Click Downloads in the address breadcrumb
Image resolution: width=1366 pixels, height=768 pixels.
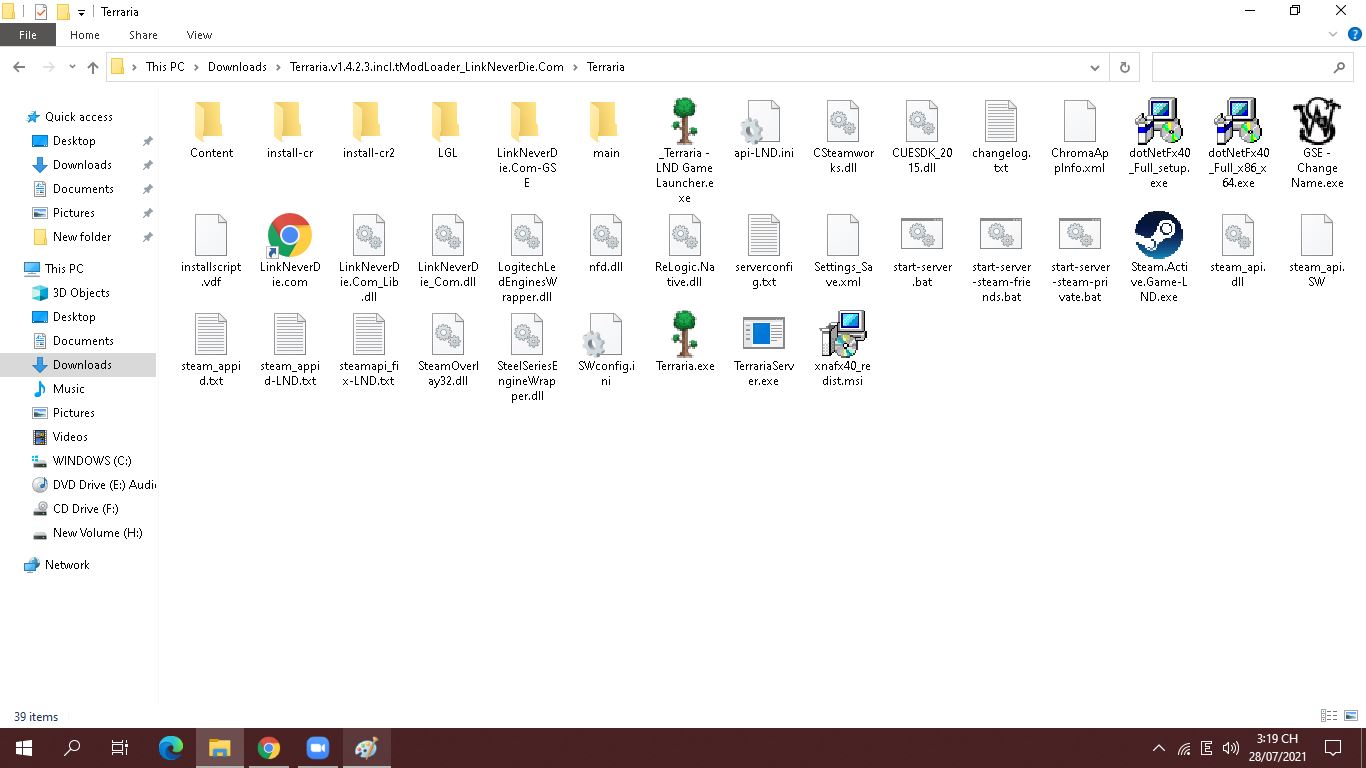tap(237, 67)
